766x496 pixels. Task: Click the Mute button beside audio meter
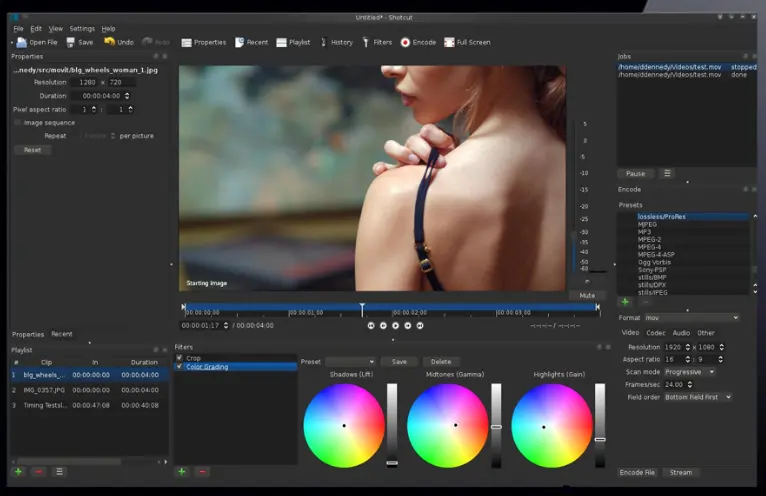pos(587,295)
